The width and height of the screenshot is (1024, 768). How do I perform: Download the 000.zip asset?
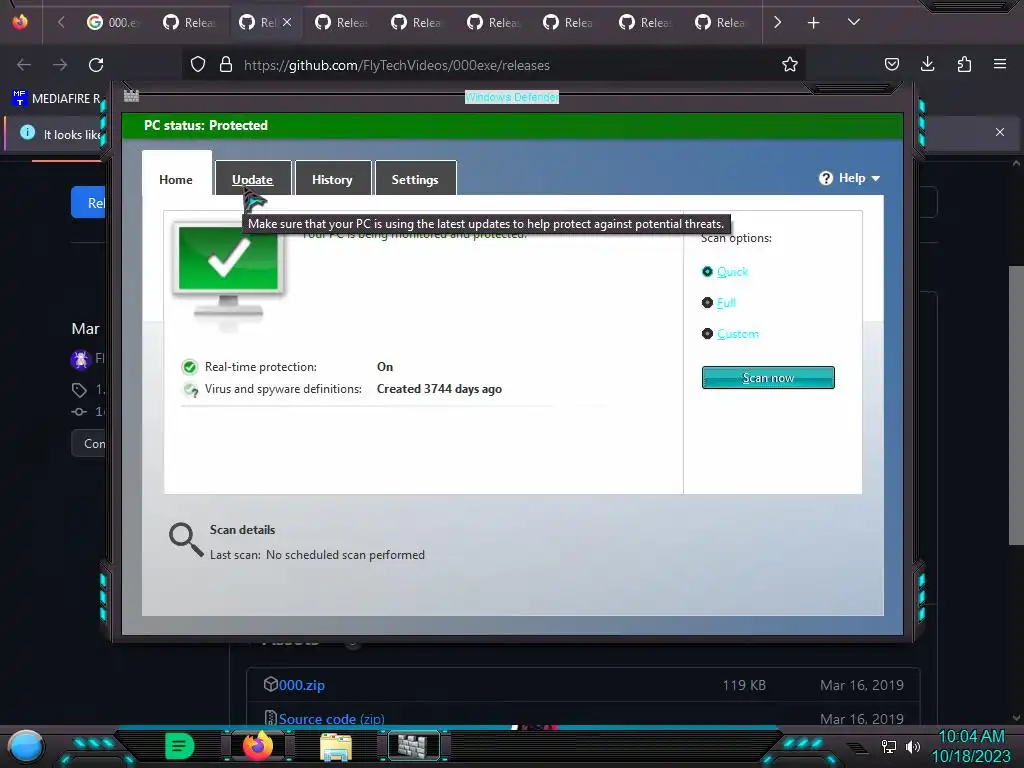302,685
